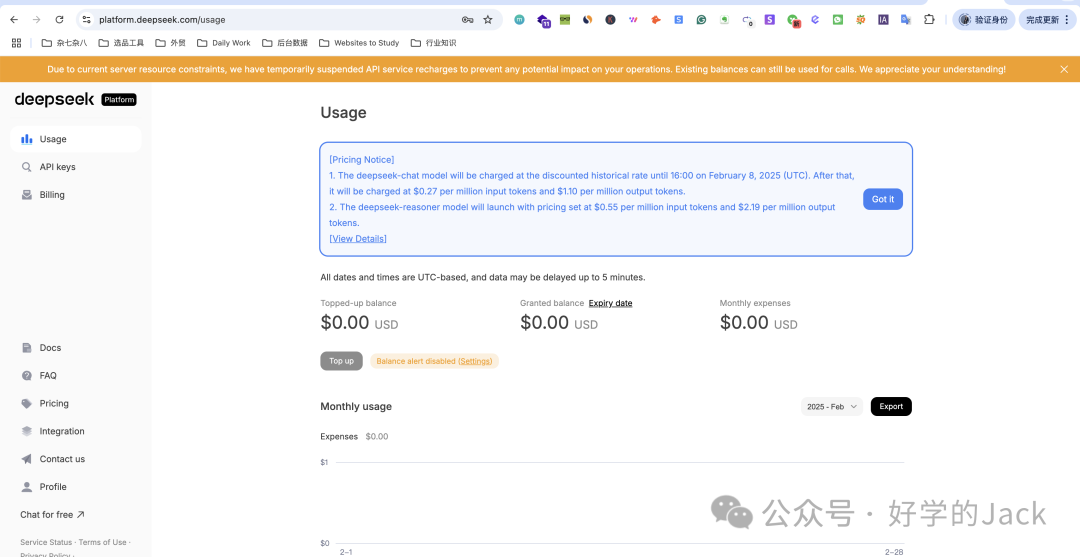Open the View Details link
1080x557 pixels.
click(357, 238)
